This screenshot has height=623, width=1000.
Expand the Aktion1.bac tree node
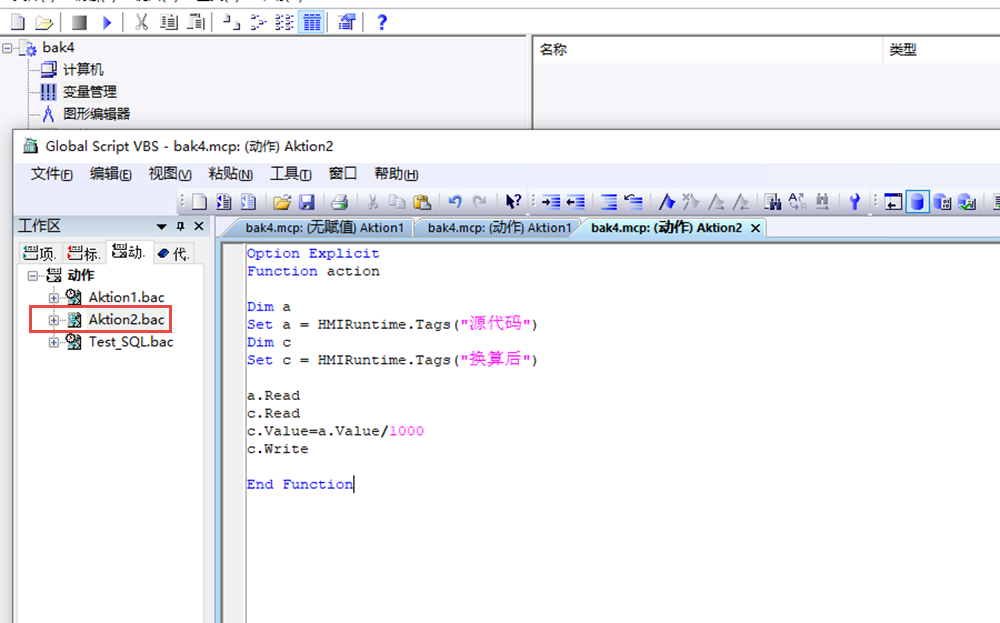point(54,298)
